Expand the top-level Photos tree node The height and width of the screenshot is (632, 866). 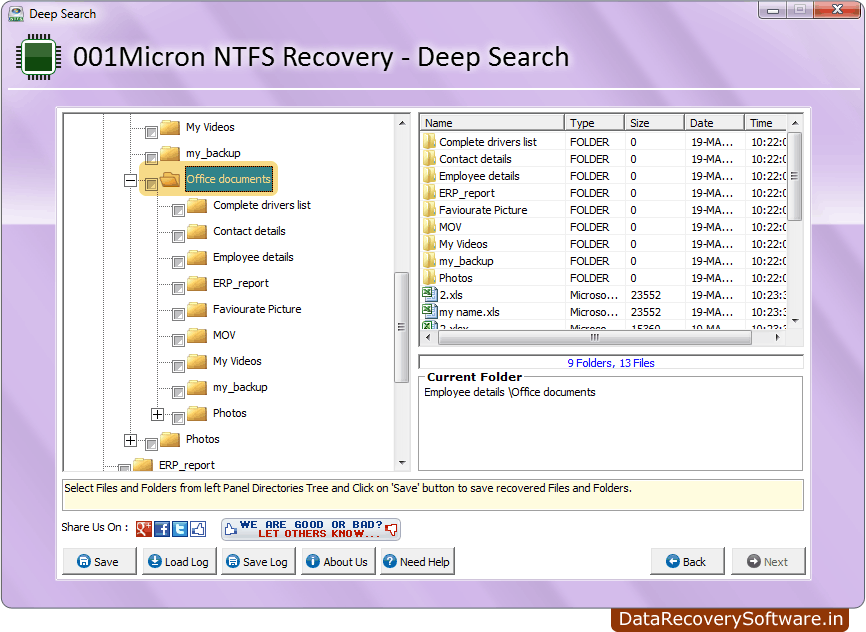(130, 440)
